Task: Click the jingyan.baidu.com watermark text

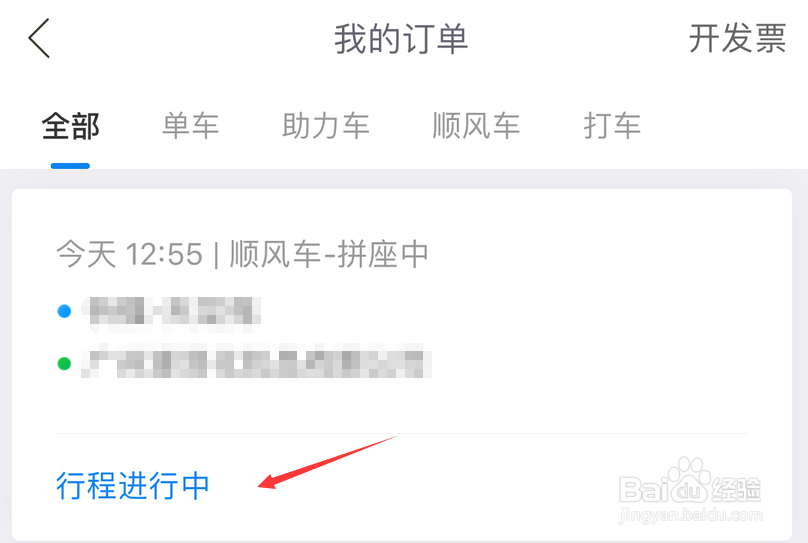Action: pos(691,515)
